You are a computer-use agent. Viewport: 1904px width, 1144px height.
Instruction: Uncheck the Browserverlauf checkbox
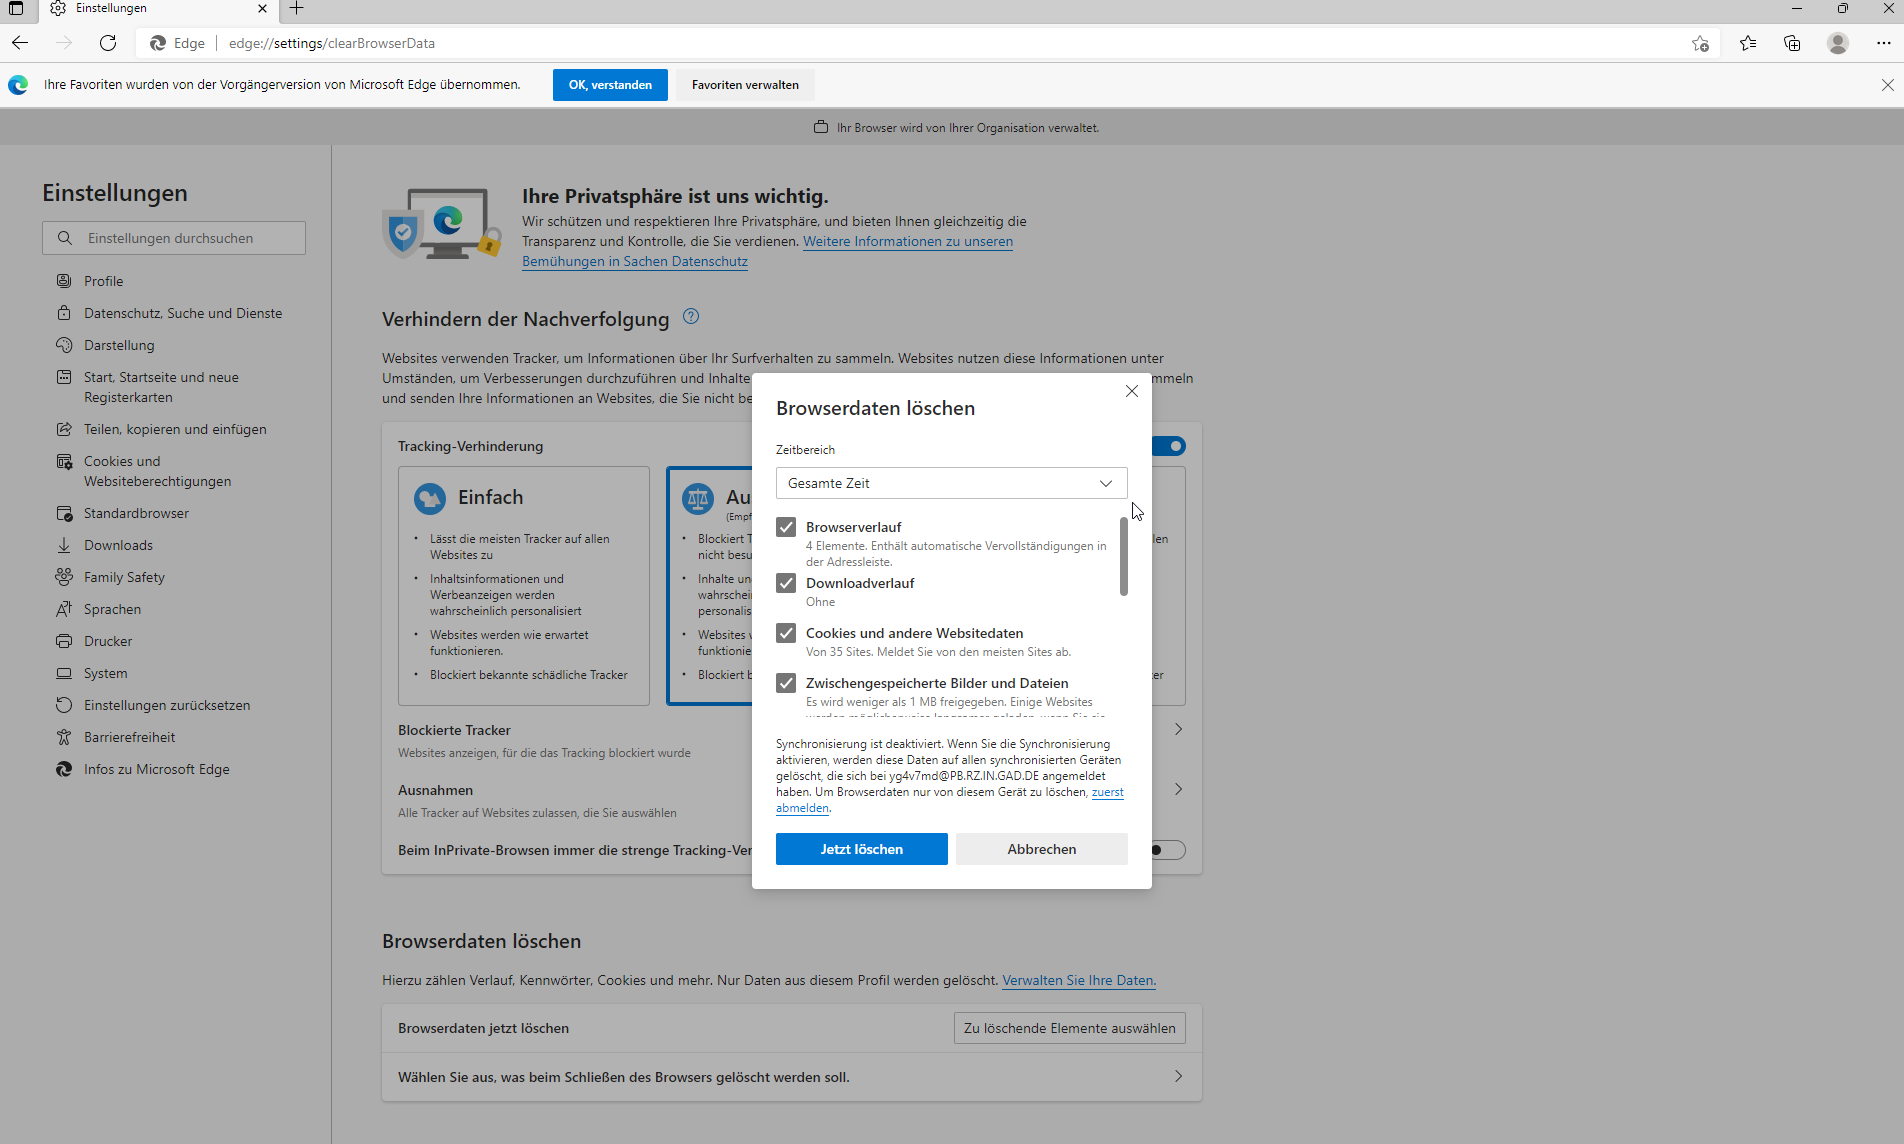click(786, 527)
